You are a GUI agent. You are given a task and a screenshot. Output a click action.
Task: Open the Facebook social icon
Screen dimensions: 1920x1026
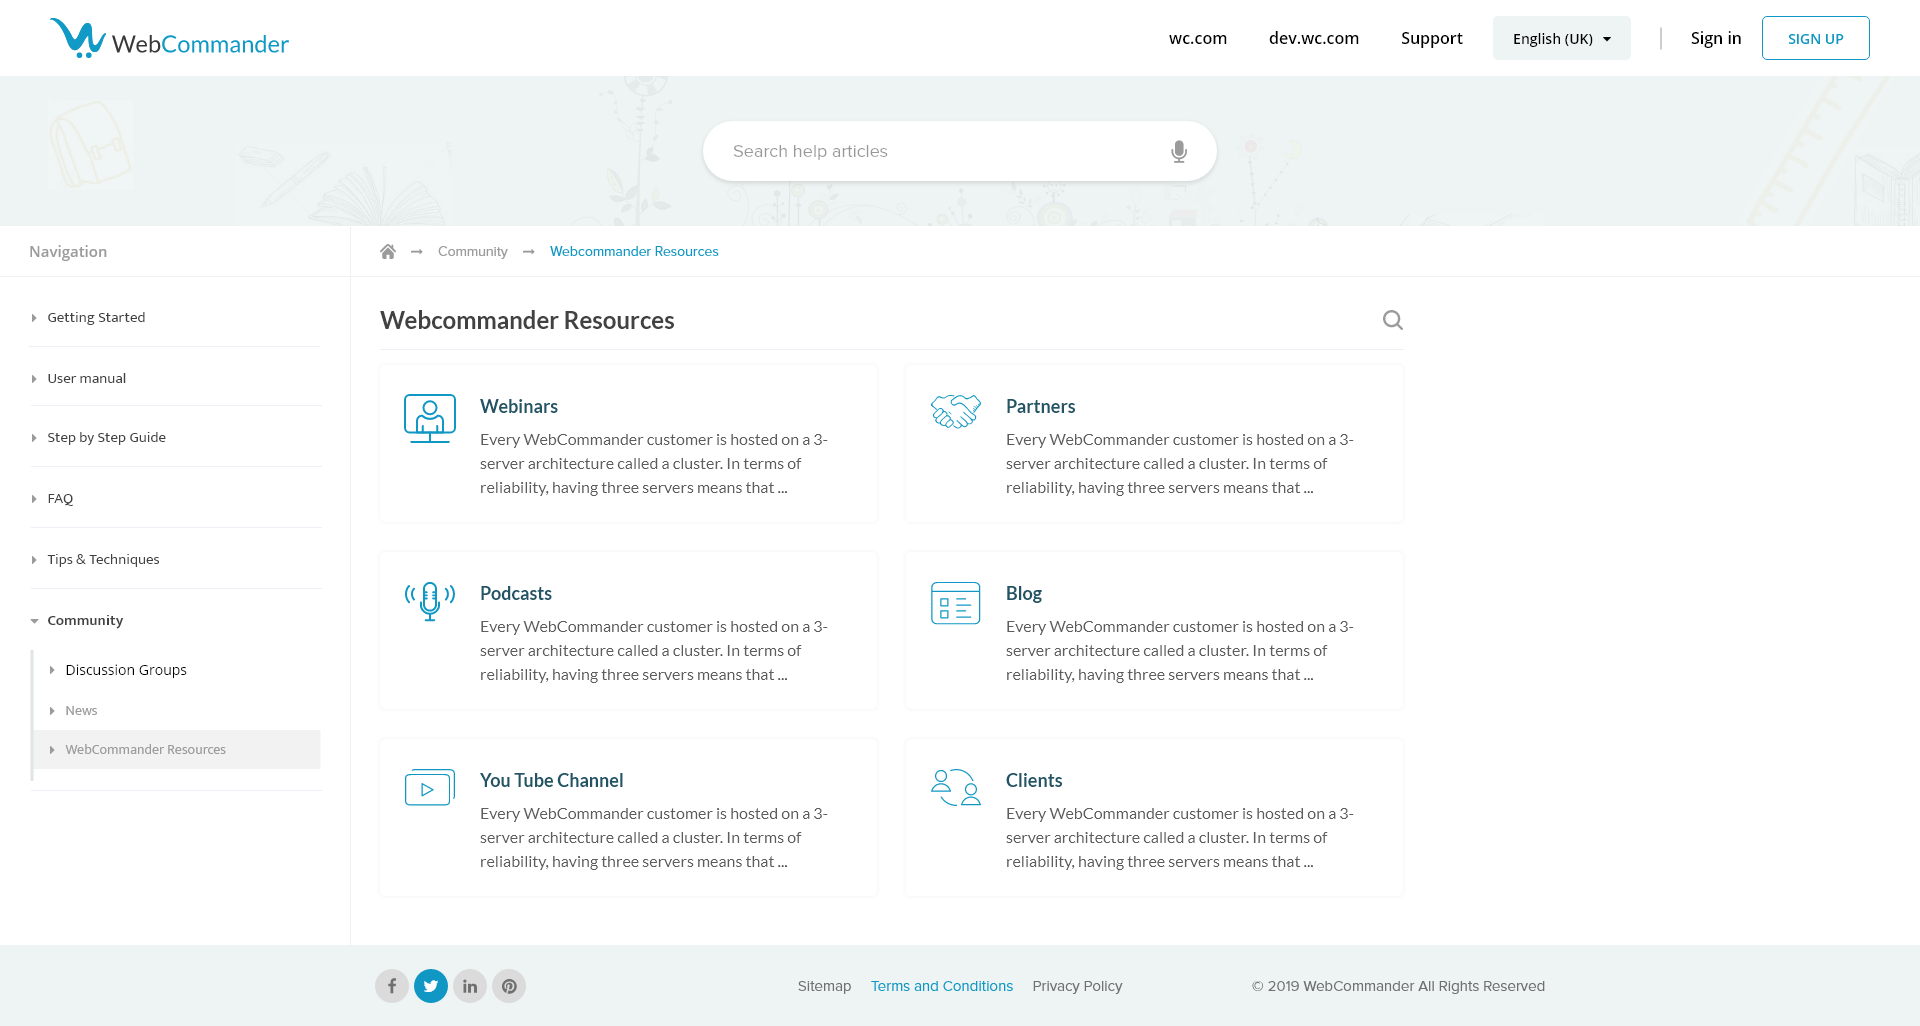[x=392, y=986]
